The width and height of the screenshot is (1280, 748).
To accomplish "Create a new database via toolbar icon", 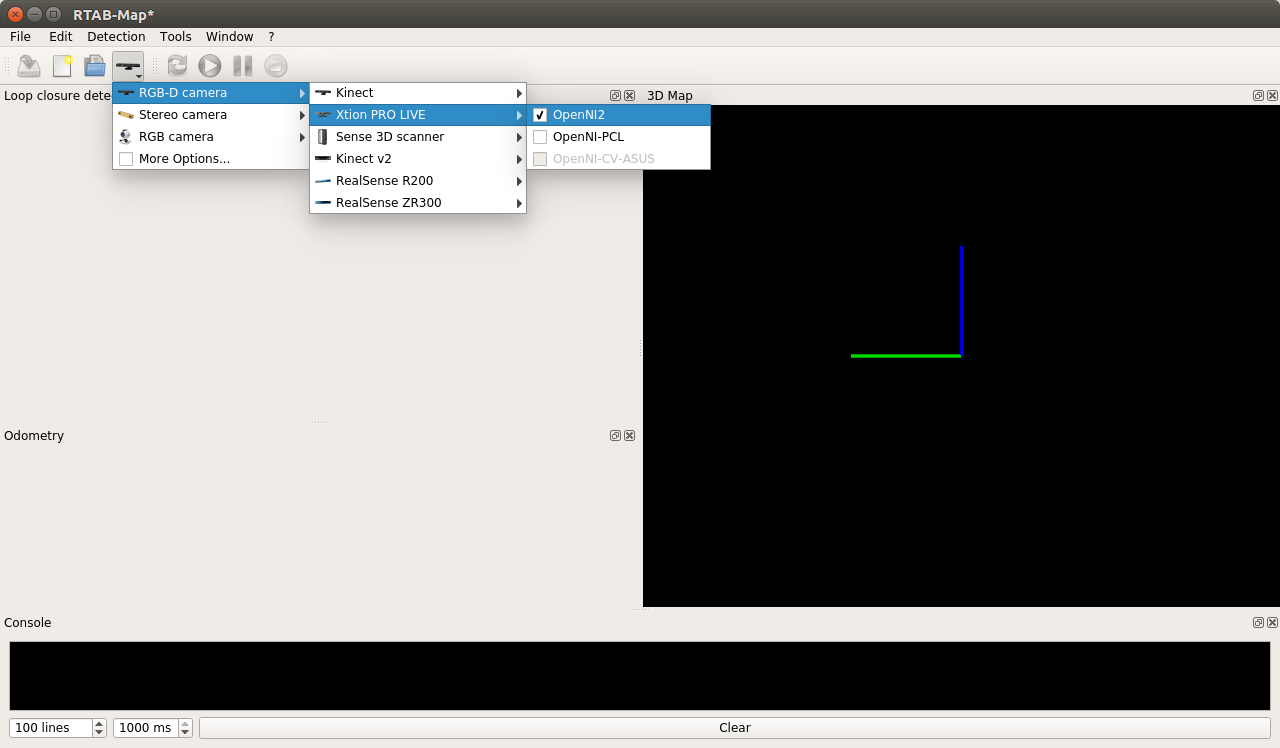I will coord(62,66).
